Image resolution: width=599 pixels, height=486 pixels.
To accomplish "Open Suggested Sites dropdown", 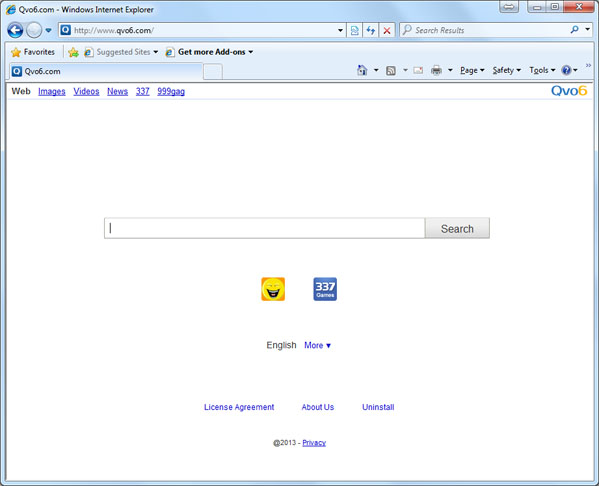I will tap(121, 52).
